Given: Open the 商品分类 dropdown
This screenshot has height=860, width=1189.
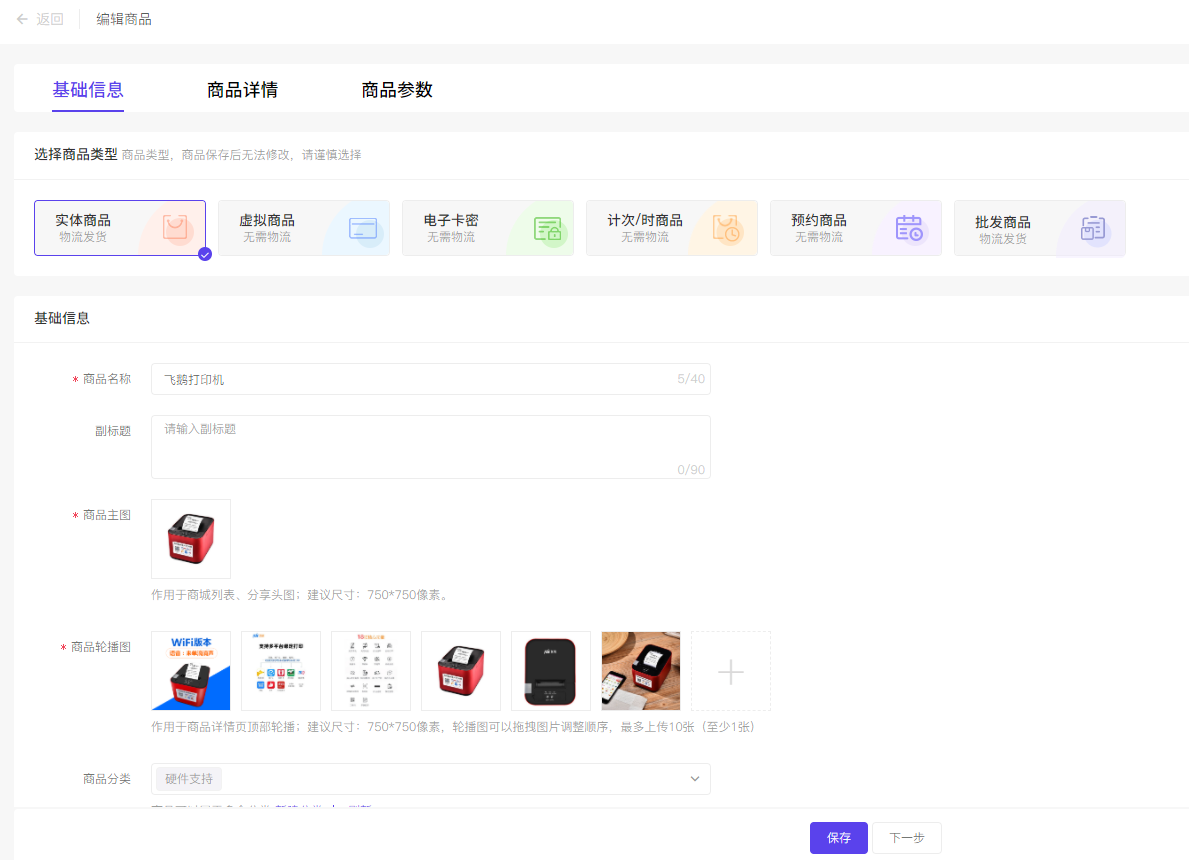Looking at the screenshot, I should pyautogui.click(x=431, y=779).
